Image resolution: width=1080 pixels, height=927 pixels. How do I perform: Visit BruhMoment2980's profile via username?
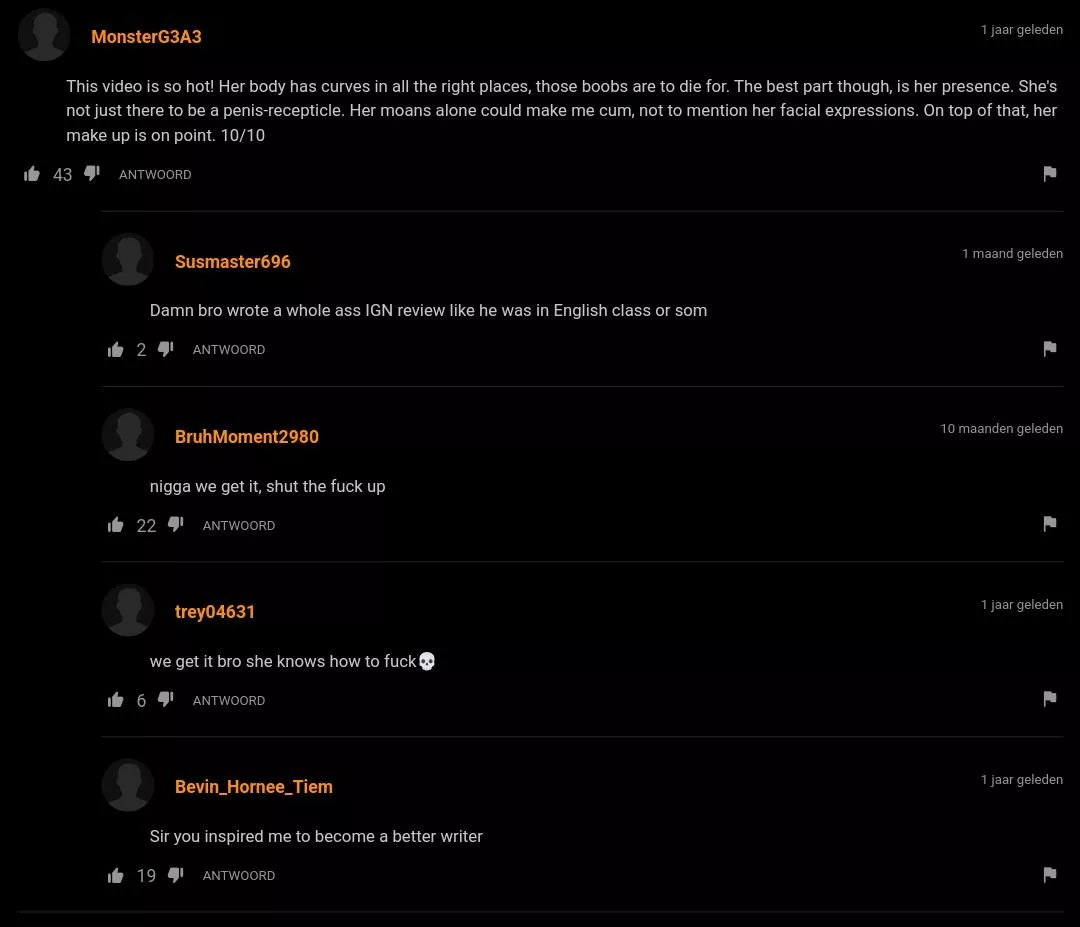point(246,437)
